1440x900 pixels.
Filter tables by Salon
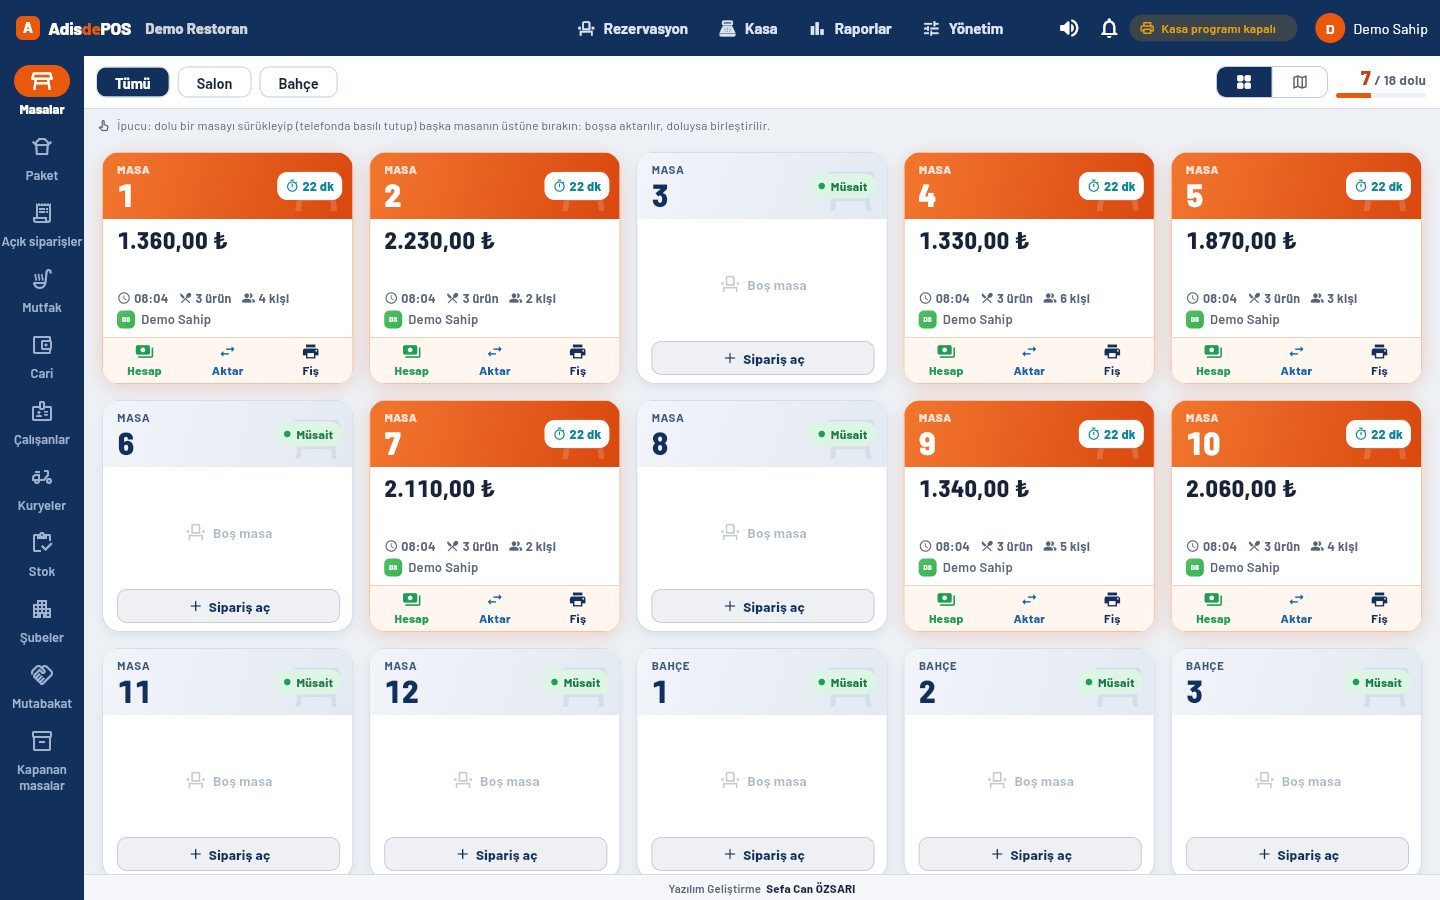pos(214,83)
